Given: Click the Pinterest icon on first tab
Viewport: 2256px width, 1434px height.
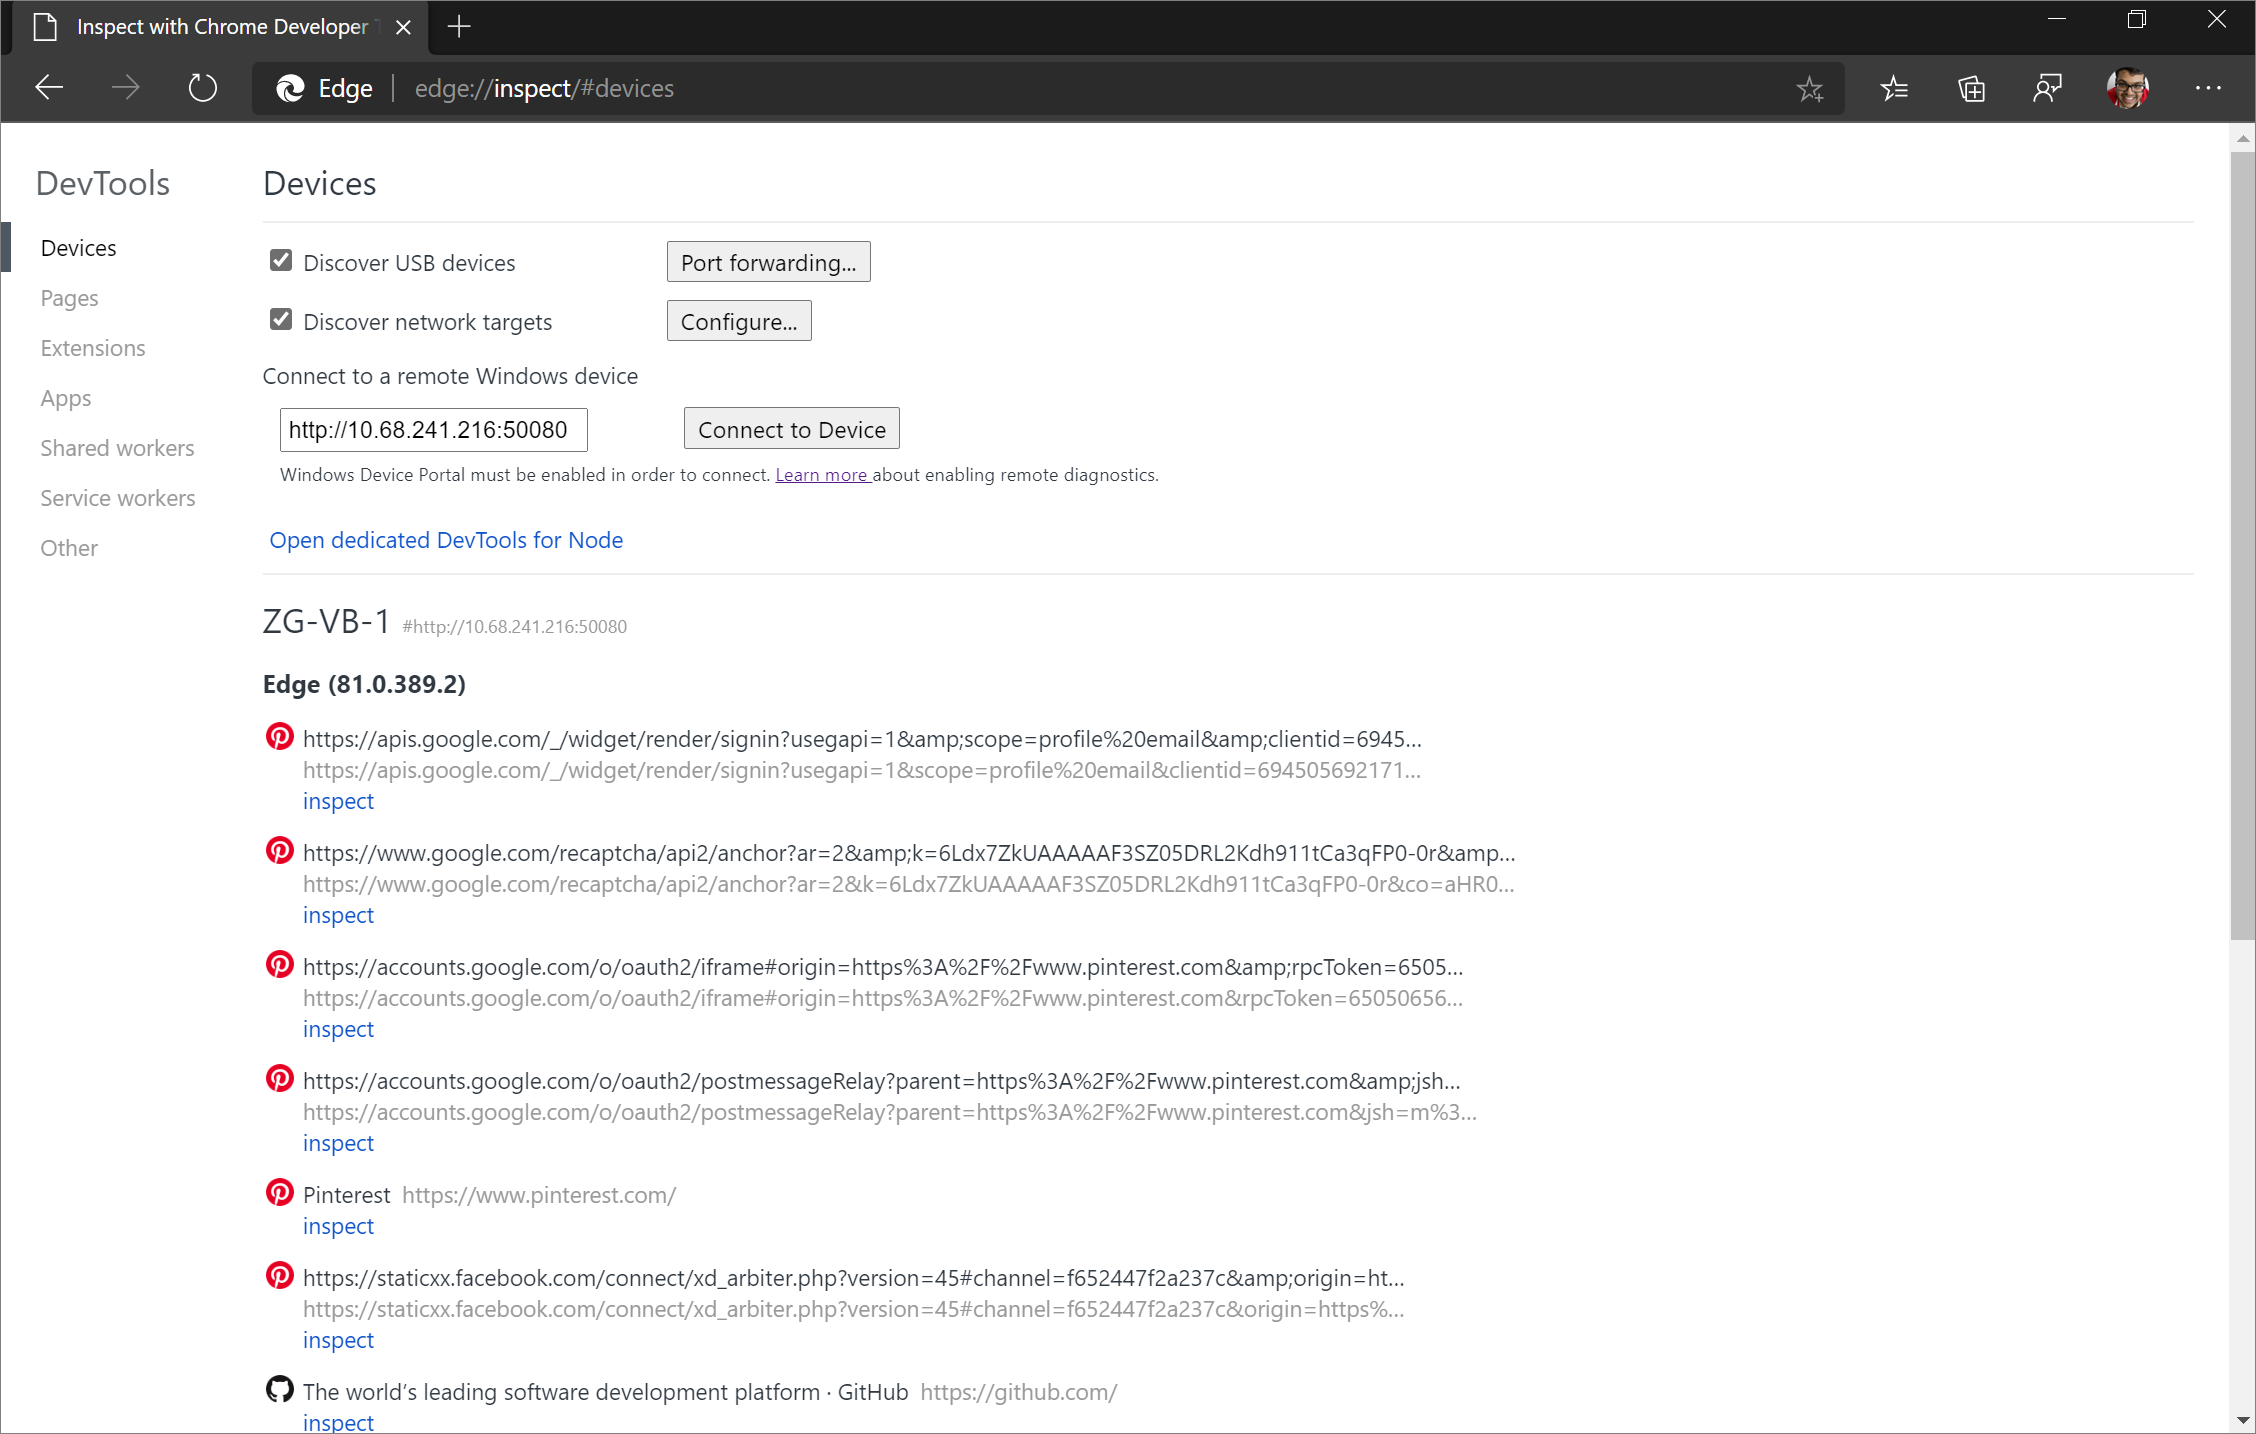Looking at the screenshot, I should [x=280, y=737].
